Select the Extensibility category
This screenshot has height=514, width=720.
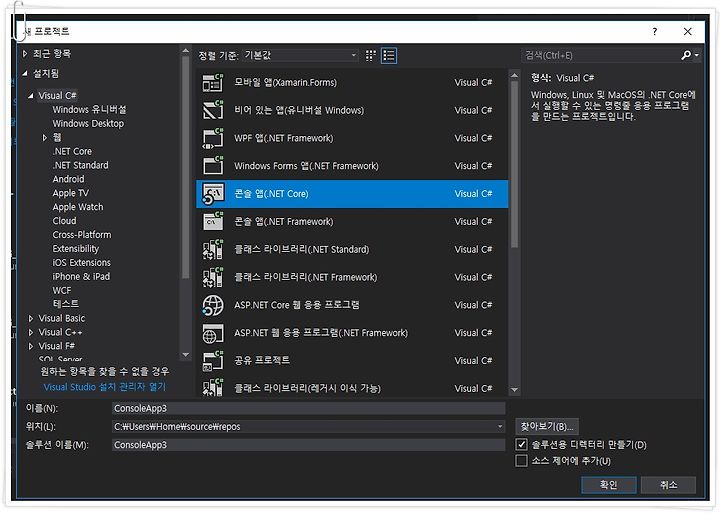(x=75, y=249)
